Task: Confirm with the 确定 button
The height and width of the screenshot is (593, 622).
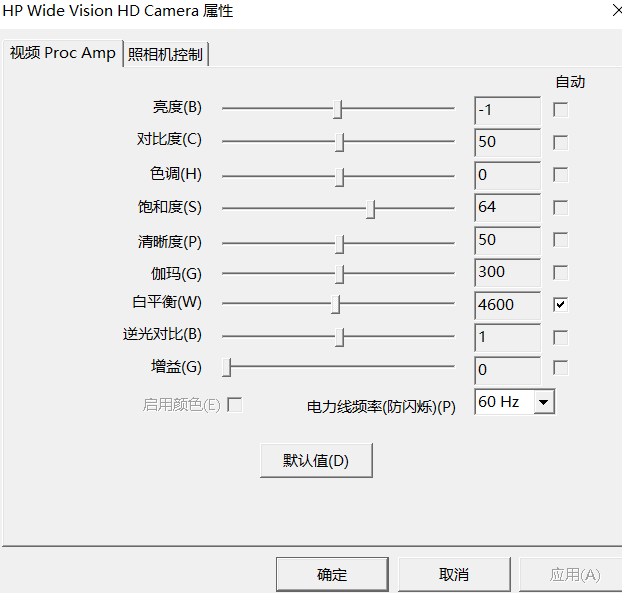Action: pos(332,574)
